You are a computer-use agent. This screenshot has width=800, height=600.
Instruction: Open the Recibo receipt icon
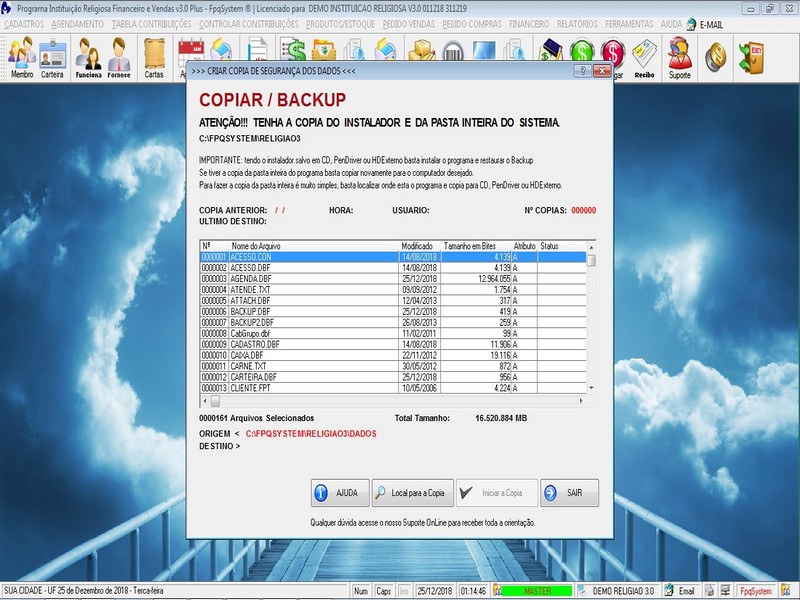point(644,58)
